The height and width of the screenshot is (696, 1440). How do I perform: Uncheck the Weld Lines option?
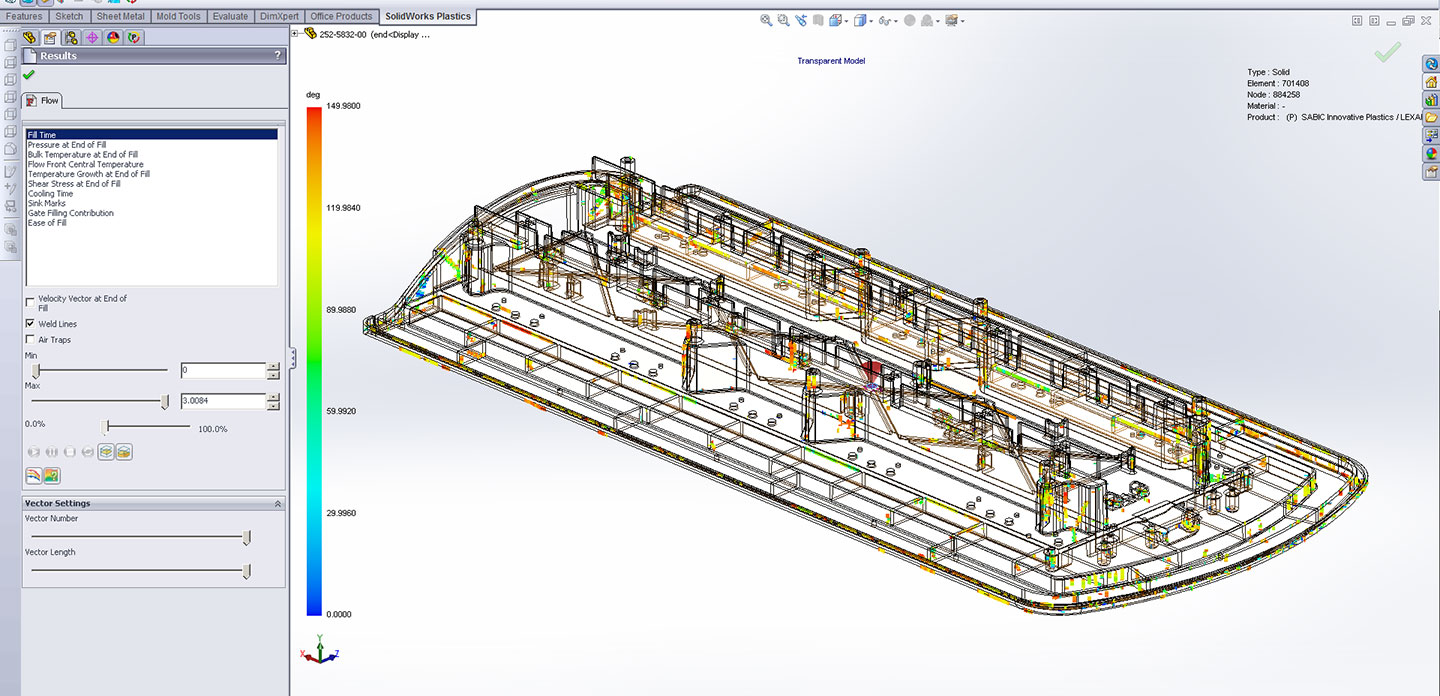pyautogui.click(x=30, y=323)
